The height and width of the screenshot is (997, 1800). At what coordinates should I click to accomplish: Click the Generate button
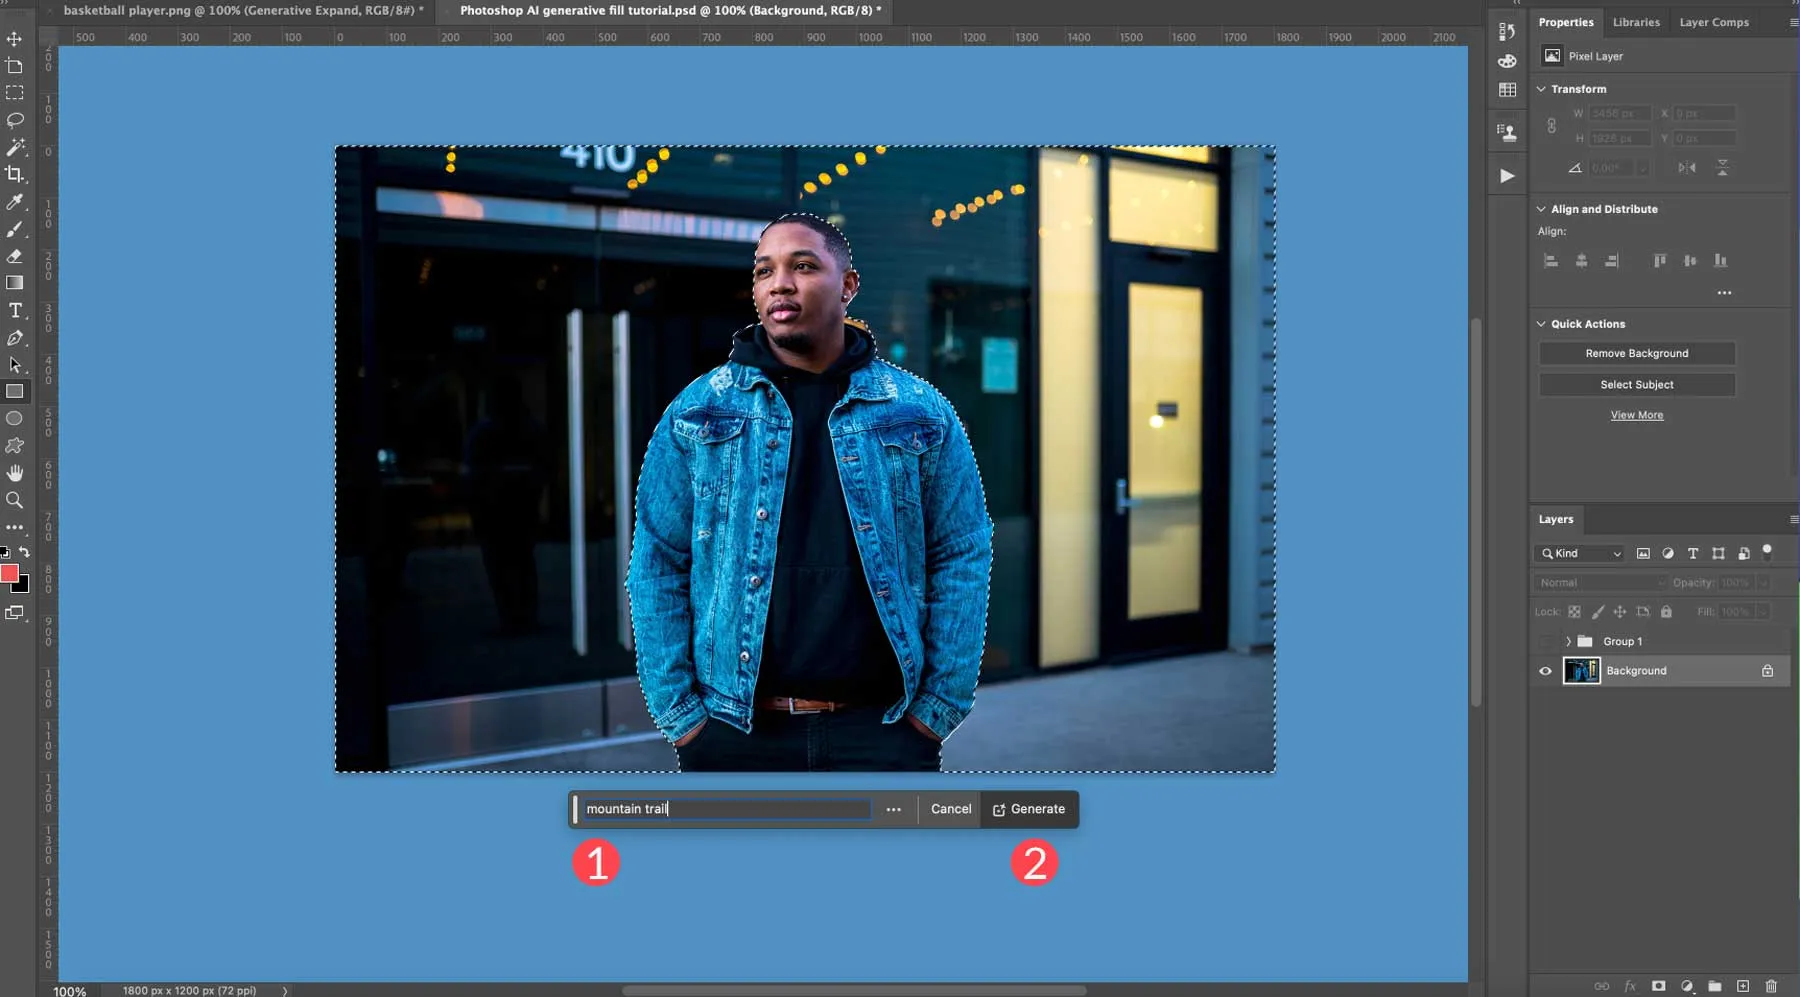tap(1029, 809)
